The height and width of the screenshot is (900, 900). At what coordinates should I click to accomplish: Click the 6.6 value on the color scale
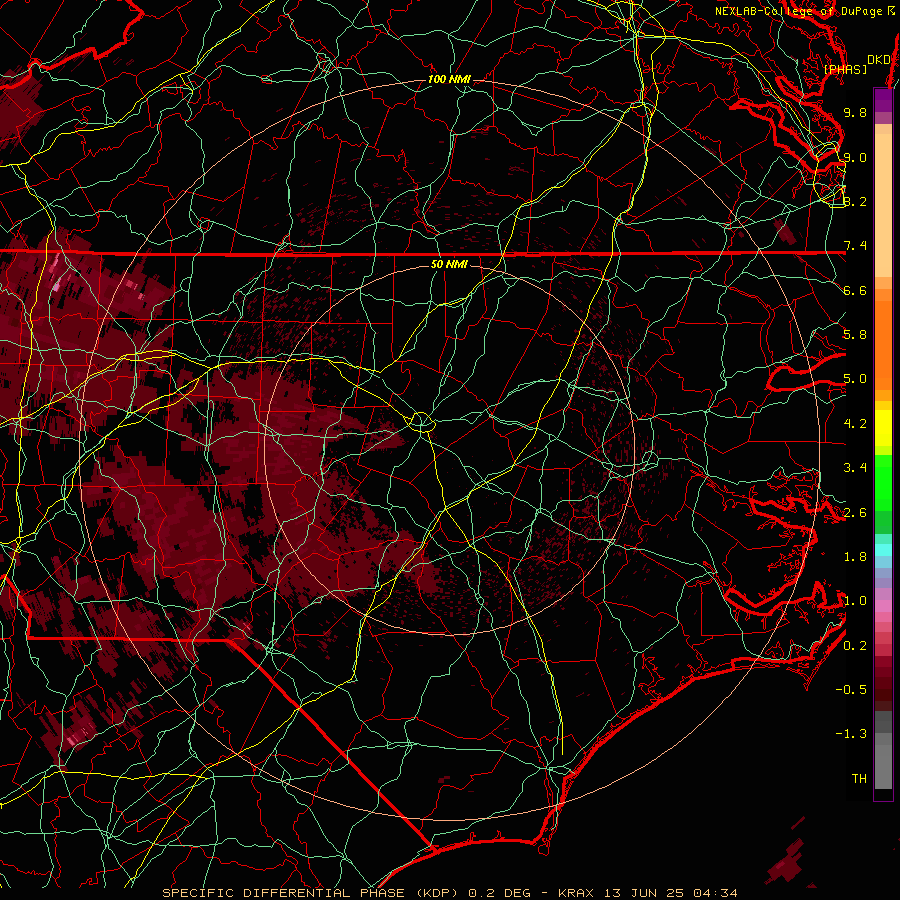click(855, 290)
